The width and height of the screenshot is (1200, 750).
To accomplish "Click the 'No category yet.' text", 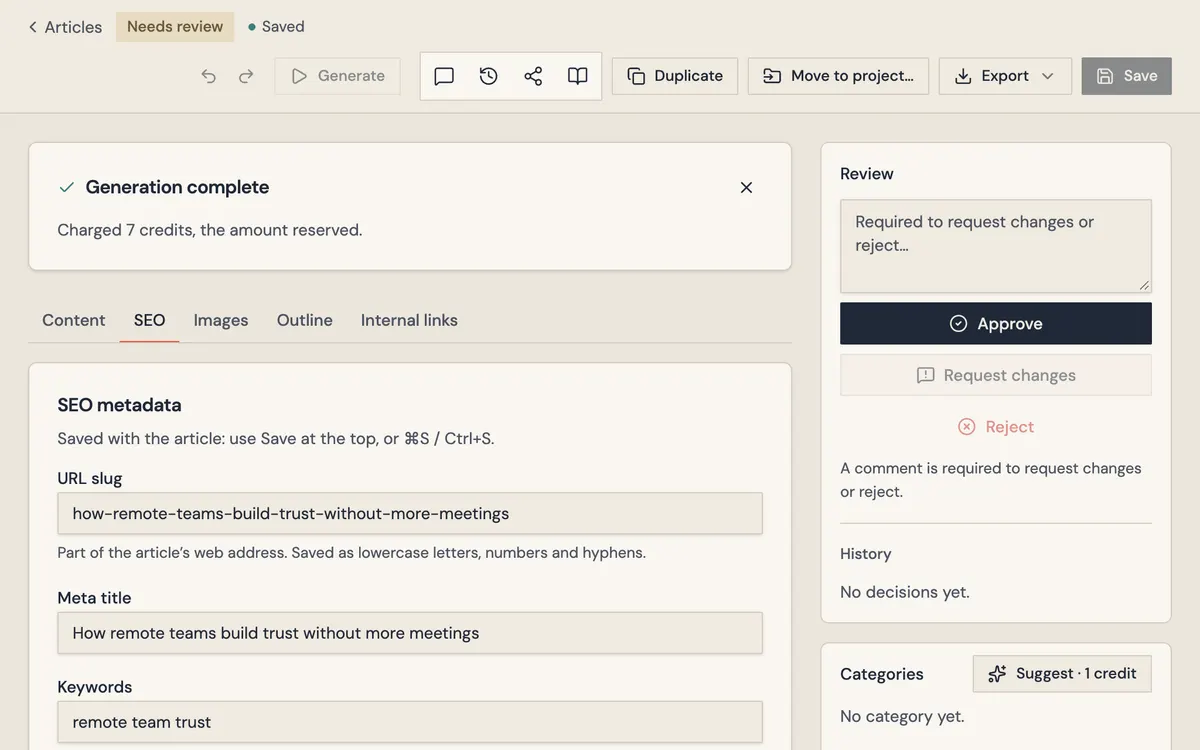I will (x=902, y=716).
